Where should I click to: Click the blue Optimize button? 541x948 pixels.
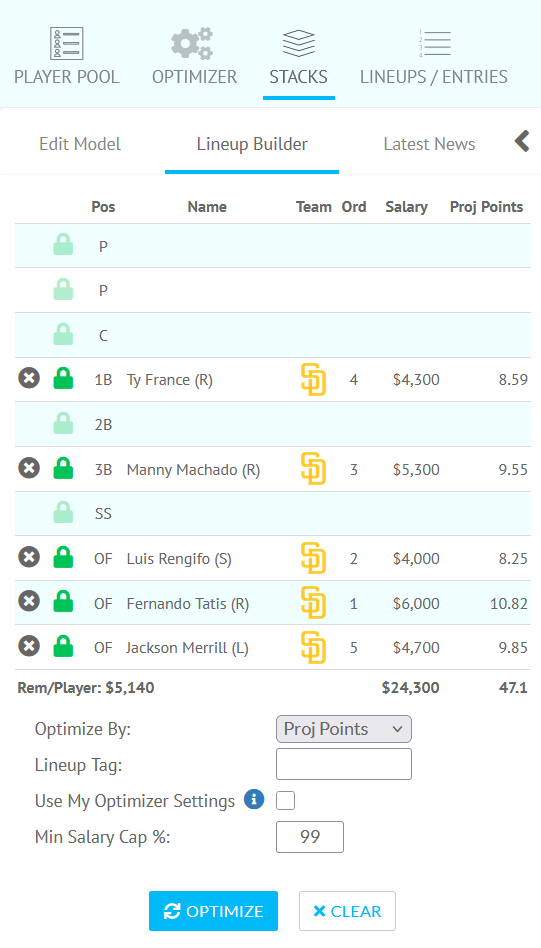pos(213,911)
